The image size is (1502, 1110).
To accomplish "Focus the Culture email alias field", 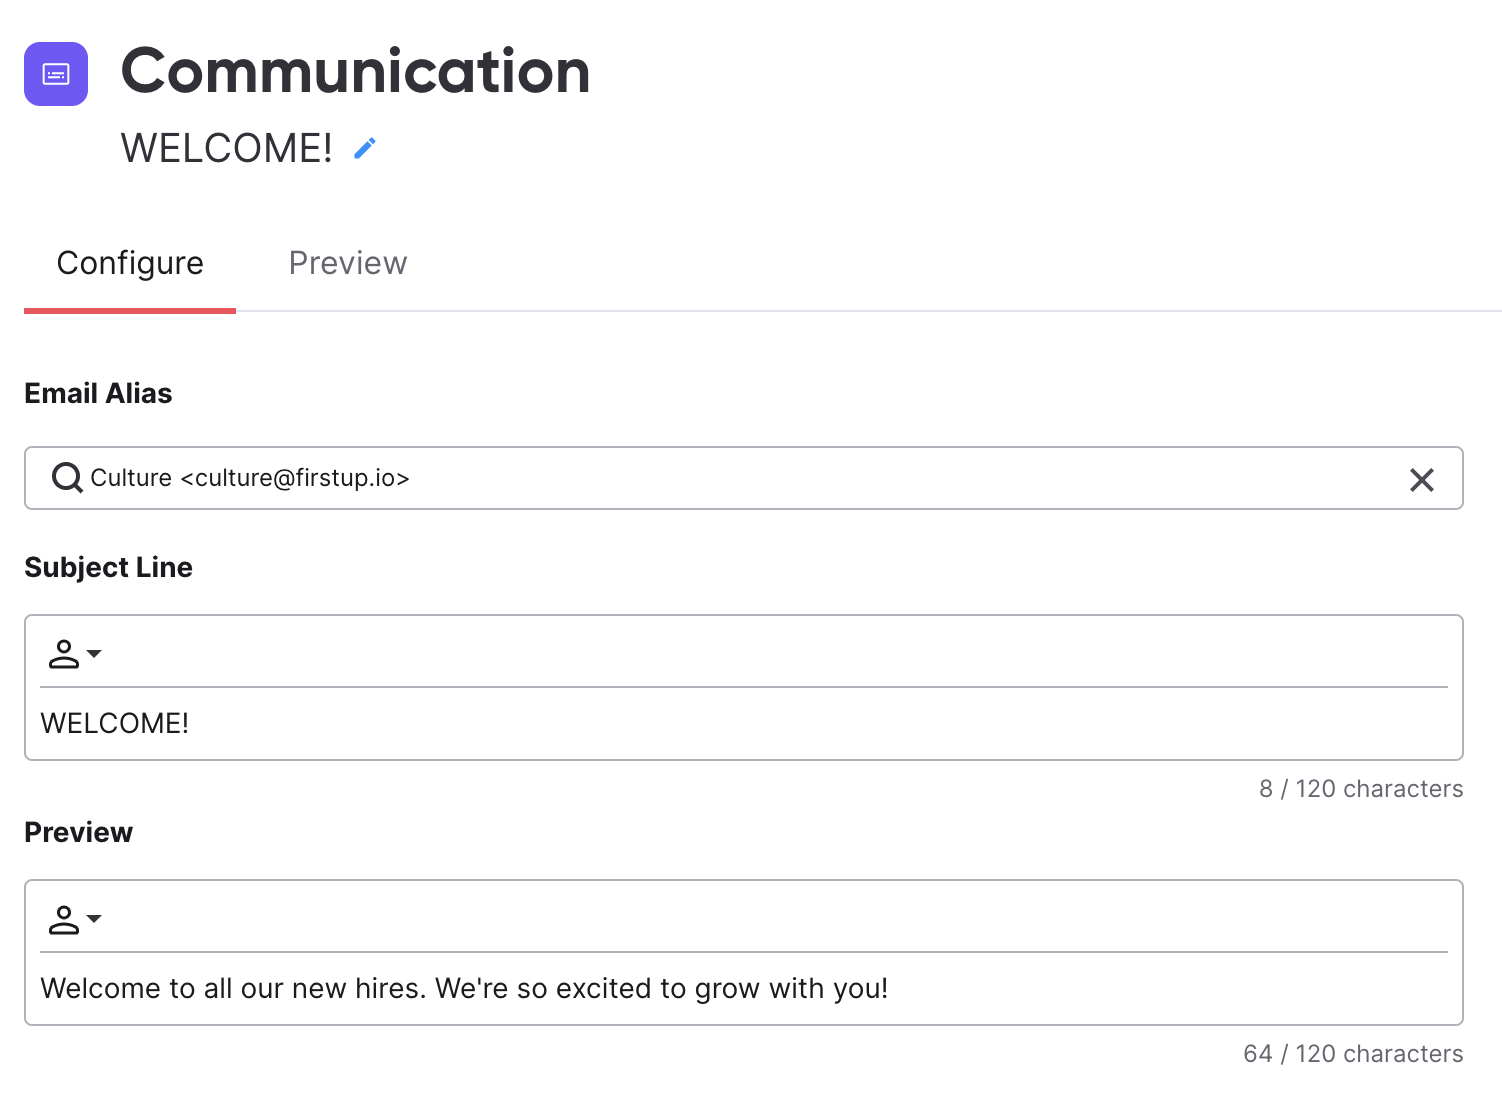I will tap(743, 478).
